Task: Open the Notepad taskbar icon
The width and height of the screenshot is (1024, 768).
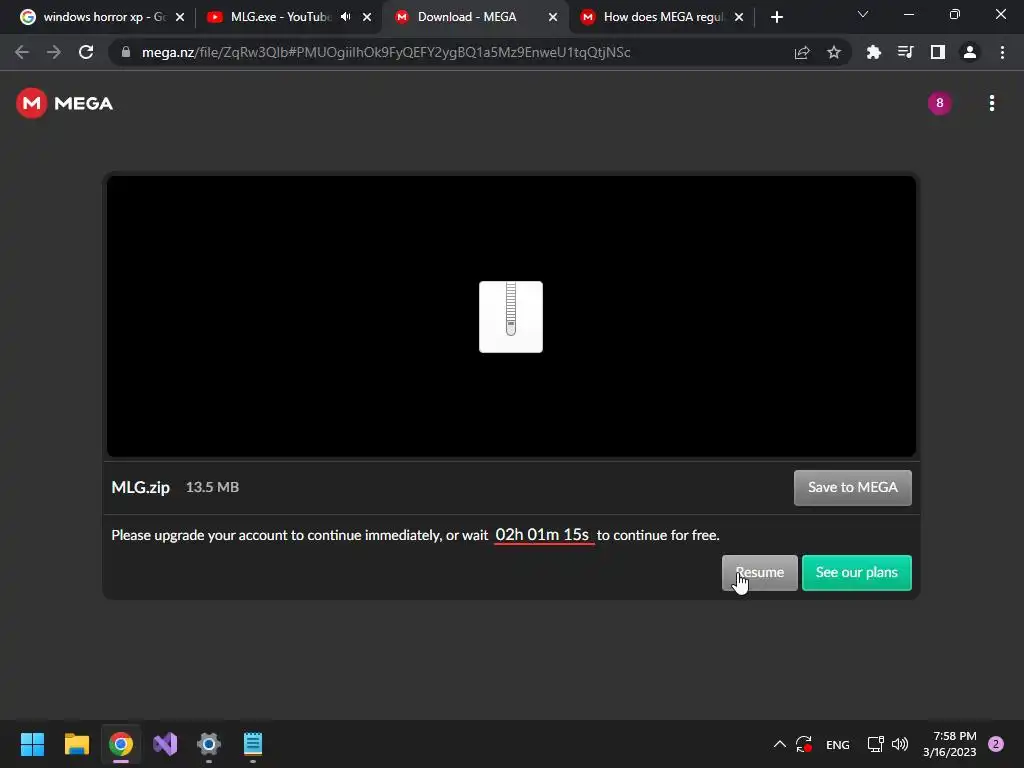Action: coord(253,744)
